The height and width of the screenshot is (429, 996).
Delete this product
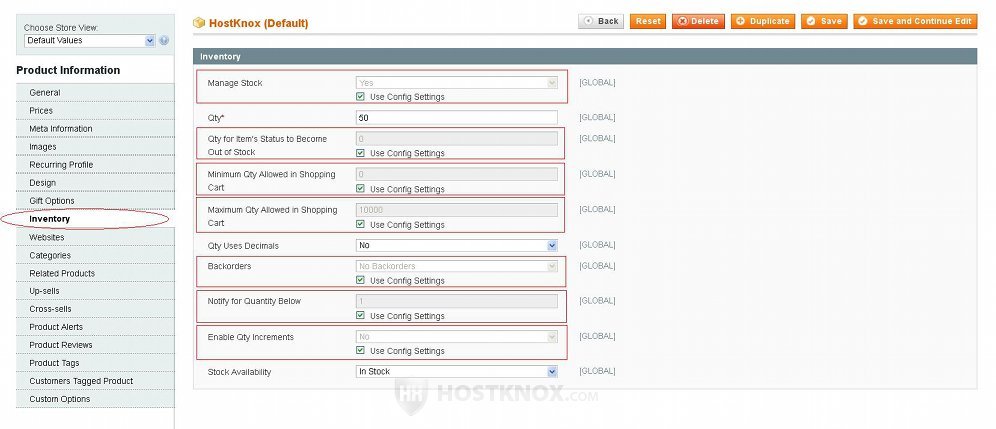698,21
